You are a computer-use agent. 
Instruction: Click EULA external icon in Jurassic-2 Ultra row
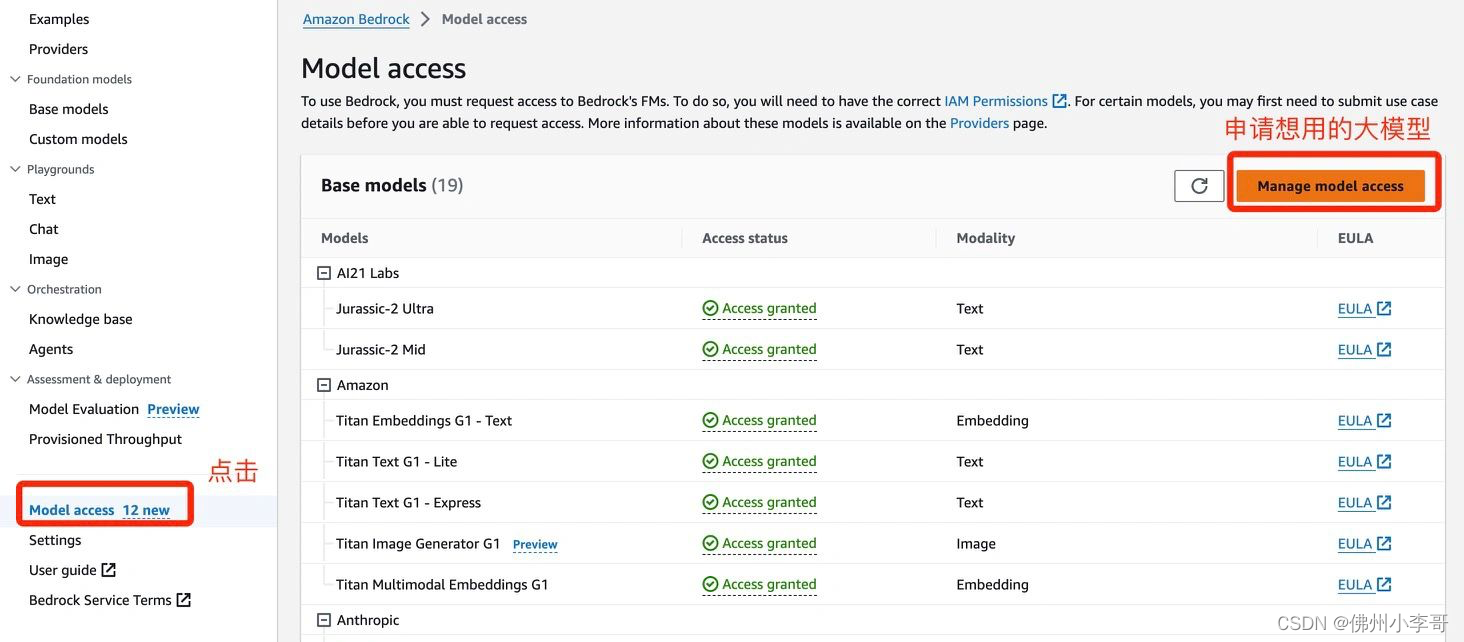(1384, 308)
